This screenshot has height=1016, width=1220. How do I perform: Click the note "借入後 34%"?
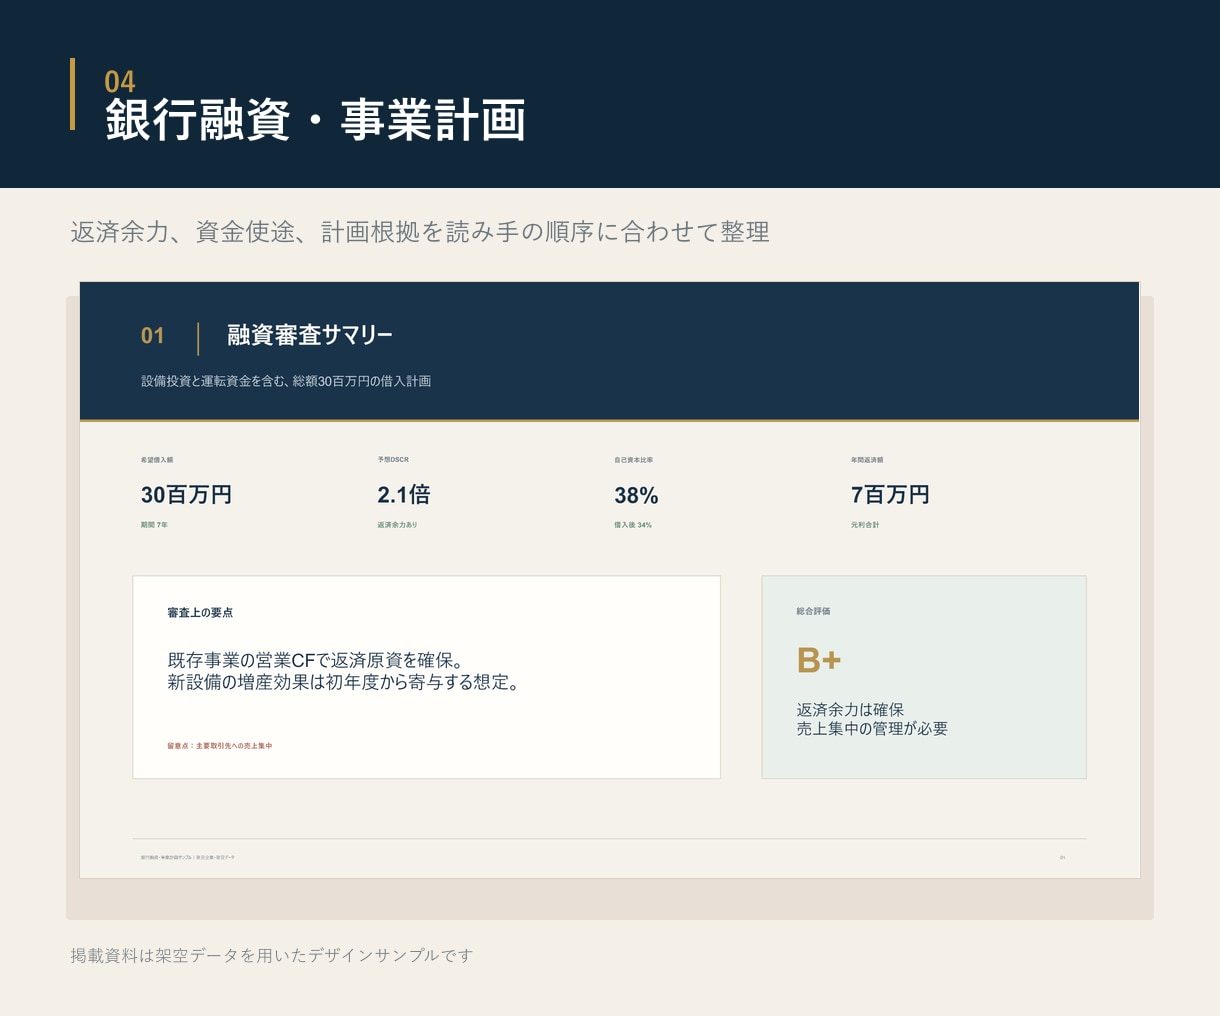pos(633,525)
